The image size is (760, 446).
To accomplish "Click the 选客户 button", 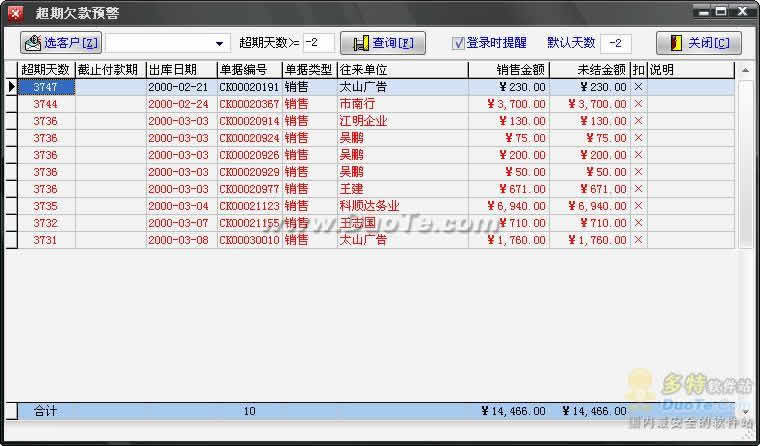I will (61, 43).
